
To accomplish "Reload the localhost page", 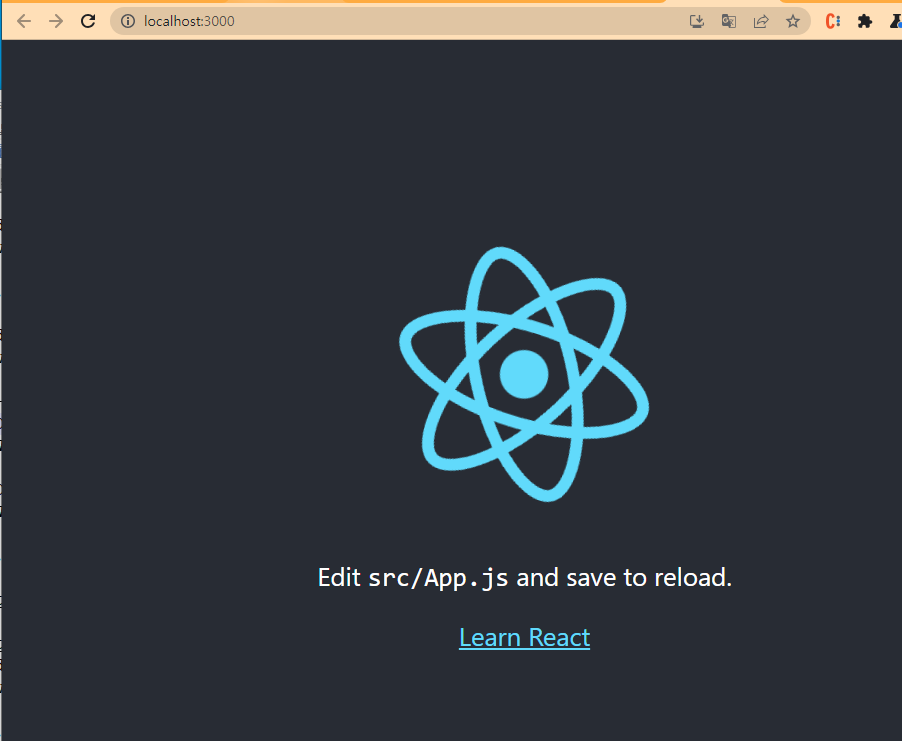I will coord(88,21).
